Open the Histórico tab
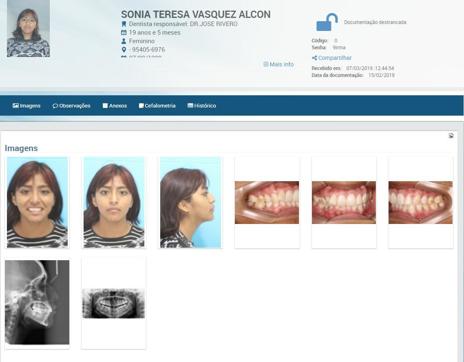Viewport: 464px width, 362px height. pos(202,106)
